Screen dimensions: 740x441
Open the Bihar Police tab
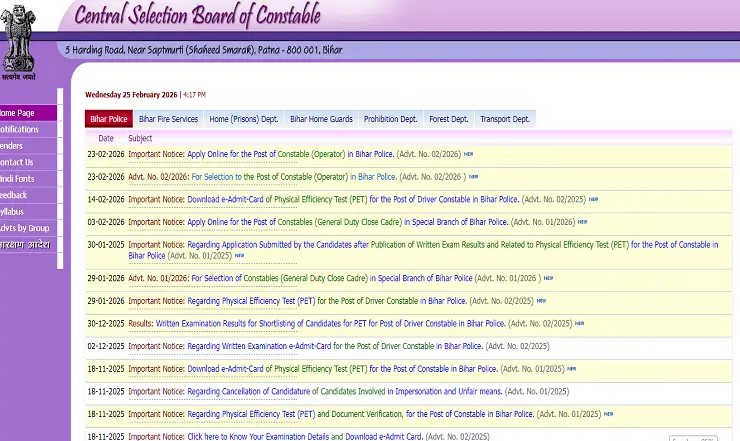(109, 119)
